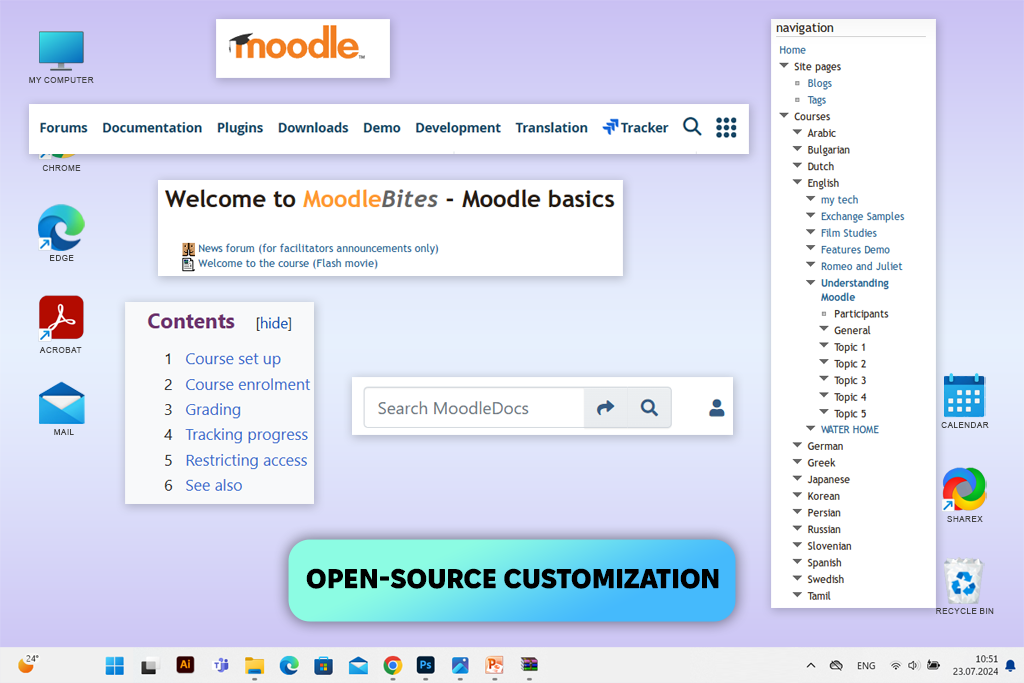
Task: Open the Tracker menu item
Action: tap(635, 127)
